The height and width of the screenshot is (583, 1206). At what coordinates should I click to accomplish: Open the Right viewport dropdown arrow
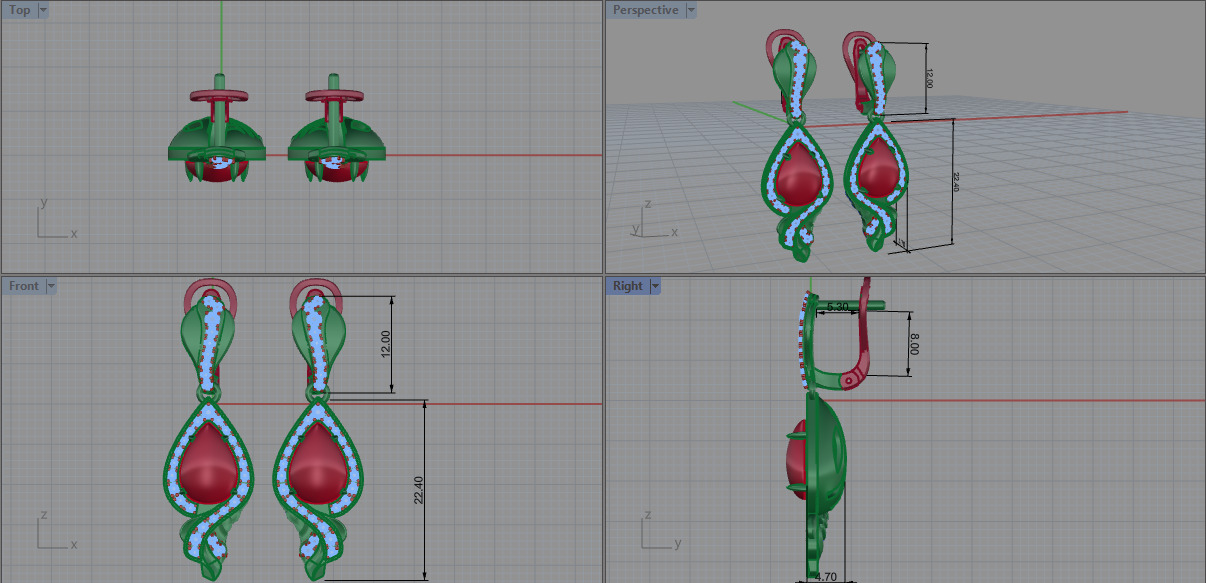[656, 286]
